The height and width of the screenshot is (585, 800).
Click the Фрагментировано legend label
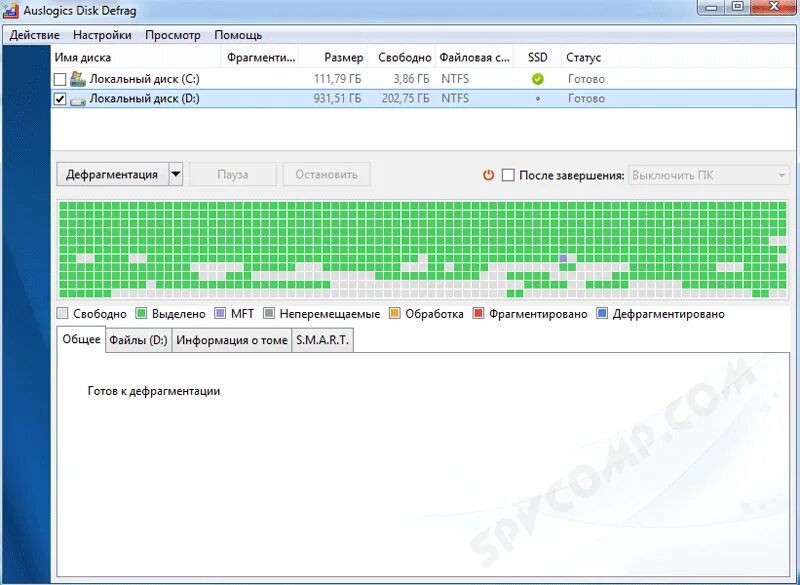pos(538,314)
